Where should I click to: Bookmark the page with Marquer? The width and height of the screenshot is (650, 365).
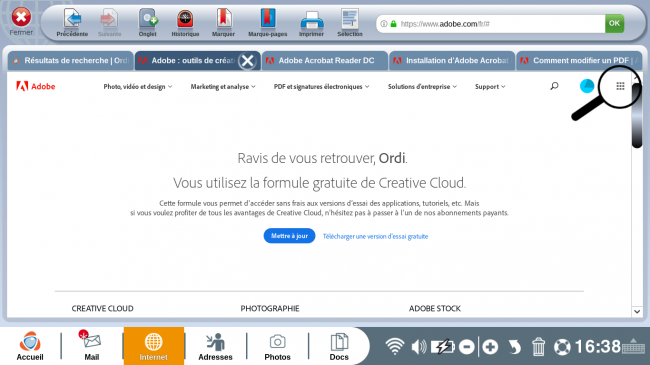[x=223, y=22]
